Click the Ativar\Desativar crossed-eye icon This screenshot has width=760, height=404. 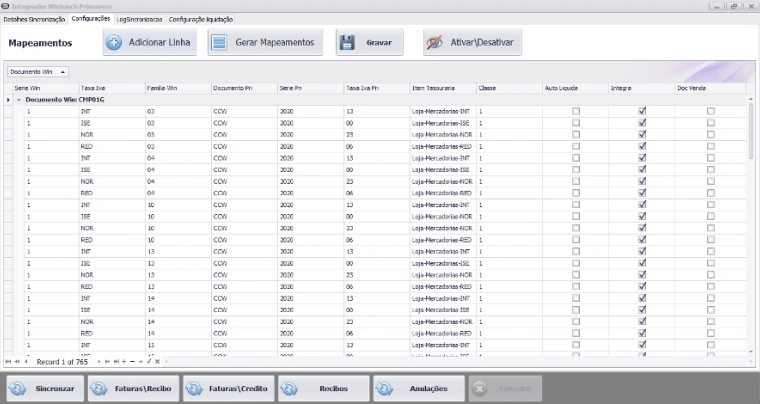pyautogui.click(x=435, y=43)
